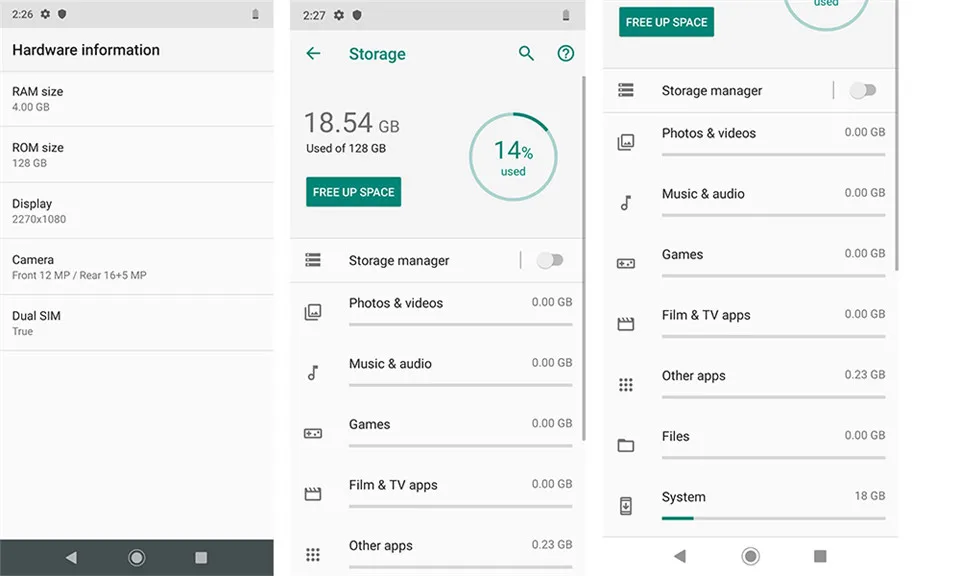Screen dimensions: 960x576
Task: Tap Photos & videos icon in middle screen
Action: tap(313, 312)
